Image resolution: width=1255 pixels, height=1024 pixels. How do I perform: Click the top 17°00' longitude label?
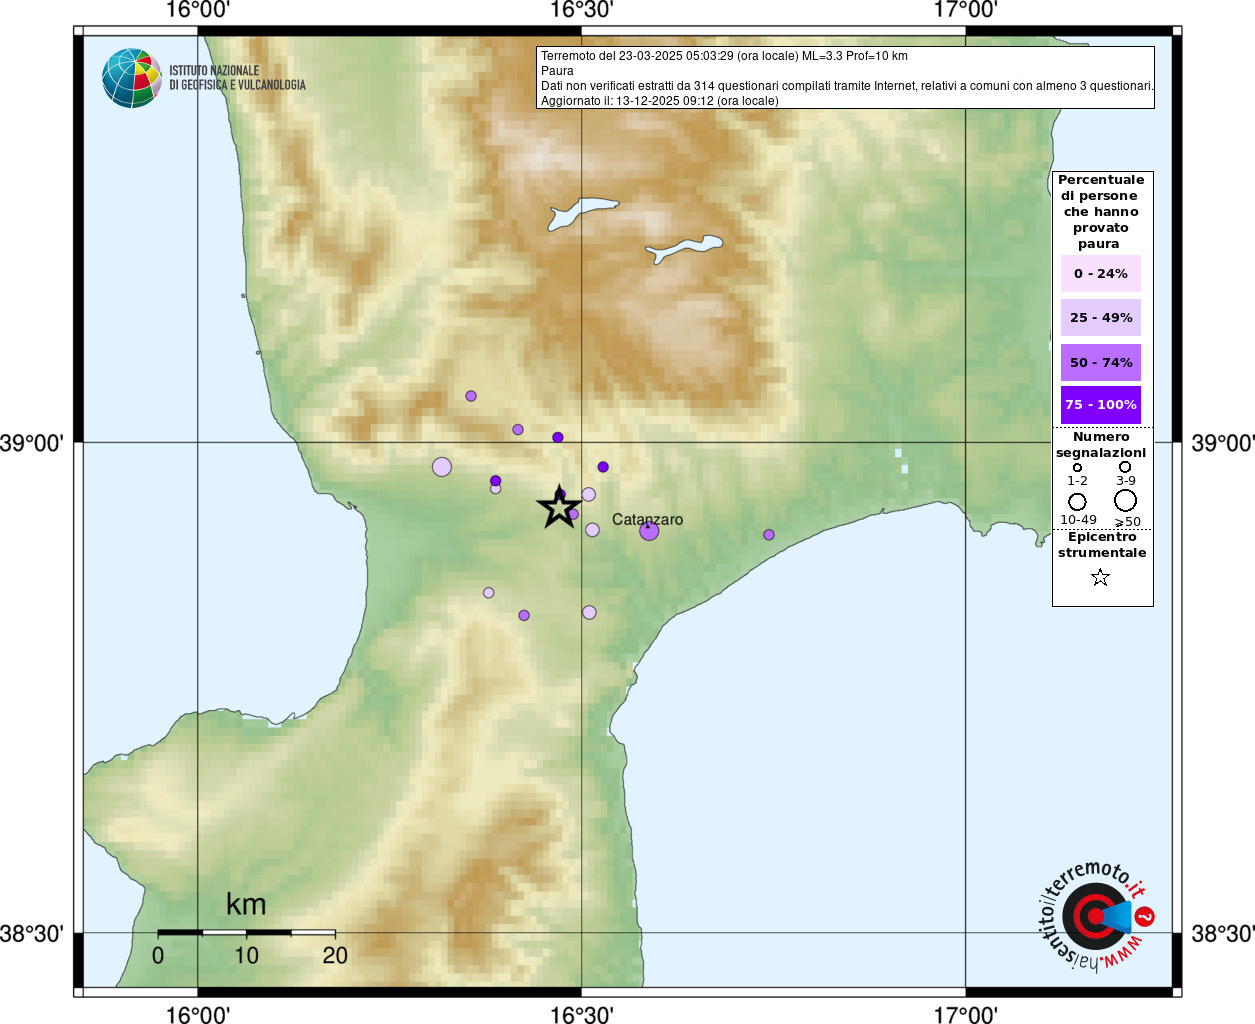pyautogui.click(x=966, y=10)
